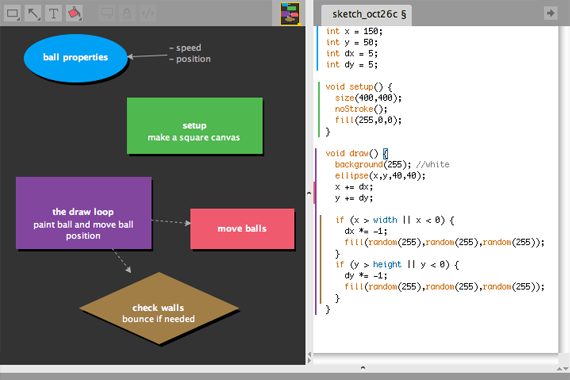Click the pink region marker beside 'x += dx'

[314, 193]
